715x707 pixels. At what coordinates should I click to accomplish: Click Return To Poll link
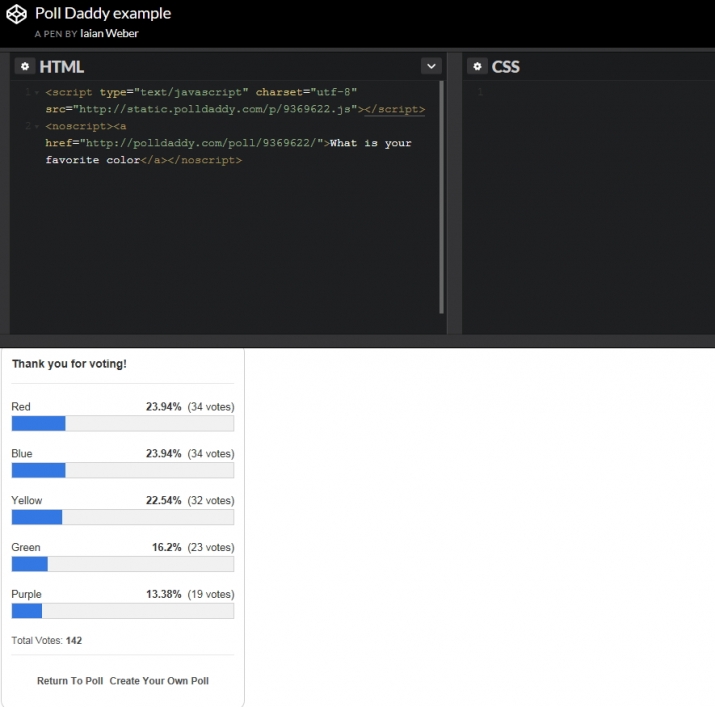pyautogui.click(x=70, y=681)
